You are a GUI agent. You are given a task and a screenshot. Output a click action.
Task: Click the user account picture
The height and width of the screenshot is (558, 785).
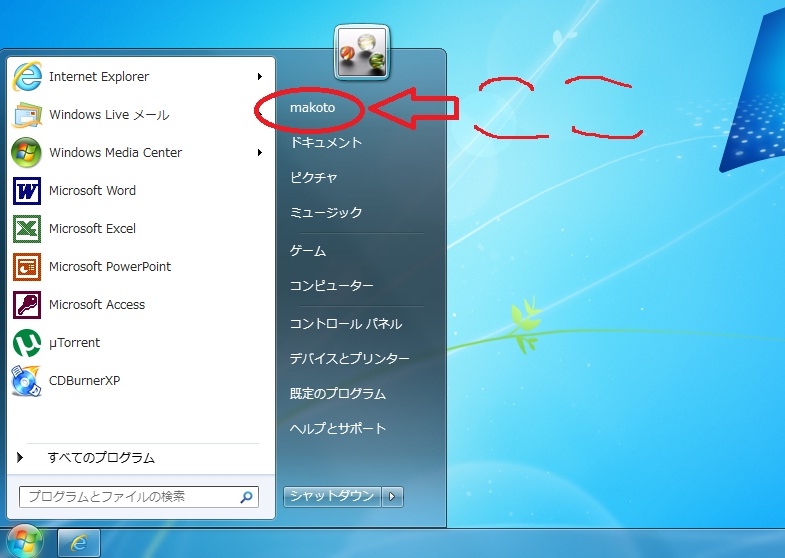coord(361,53)
